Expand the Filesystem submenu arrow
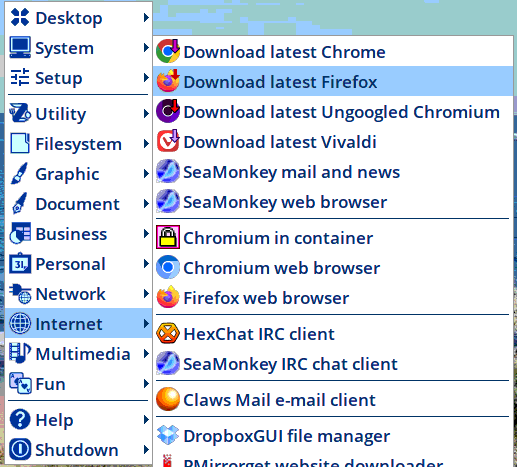Image resolution: width=517 pixels, height=467 pixels. click(x=146, y=144)
